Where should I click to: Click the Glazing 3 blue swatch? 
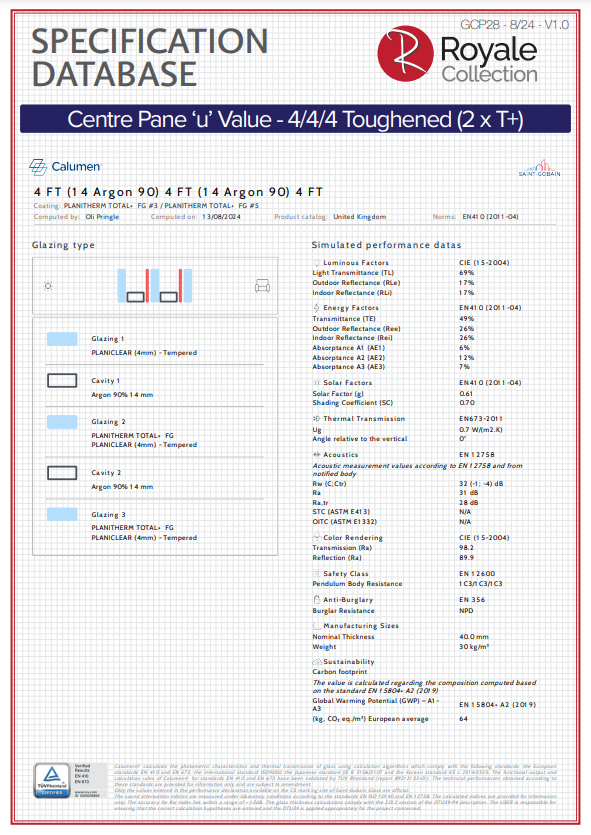62,514
